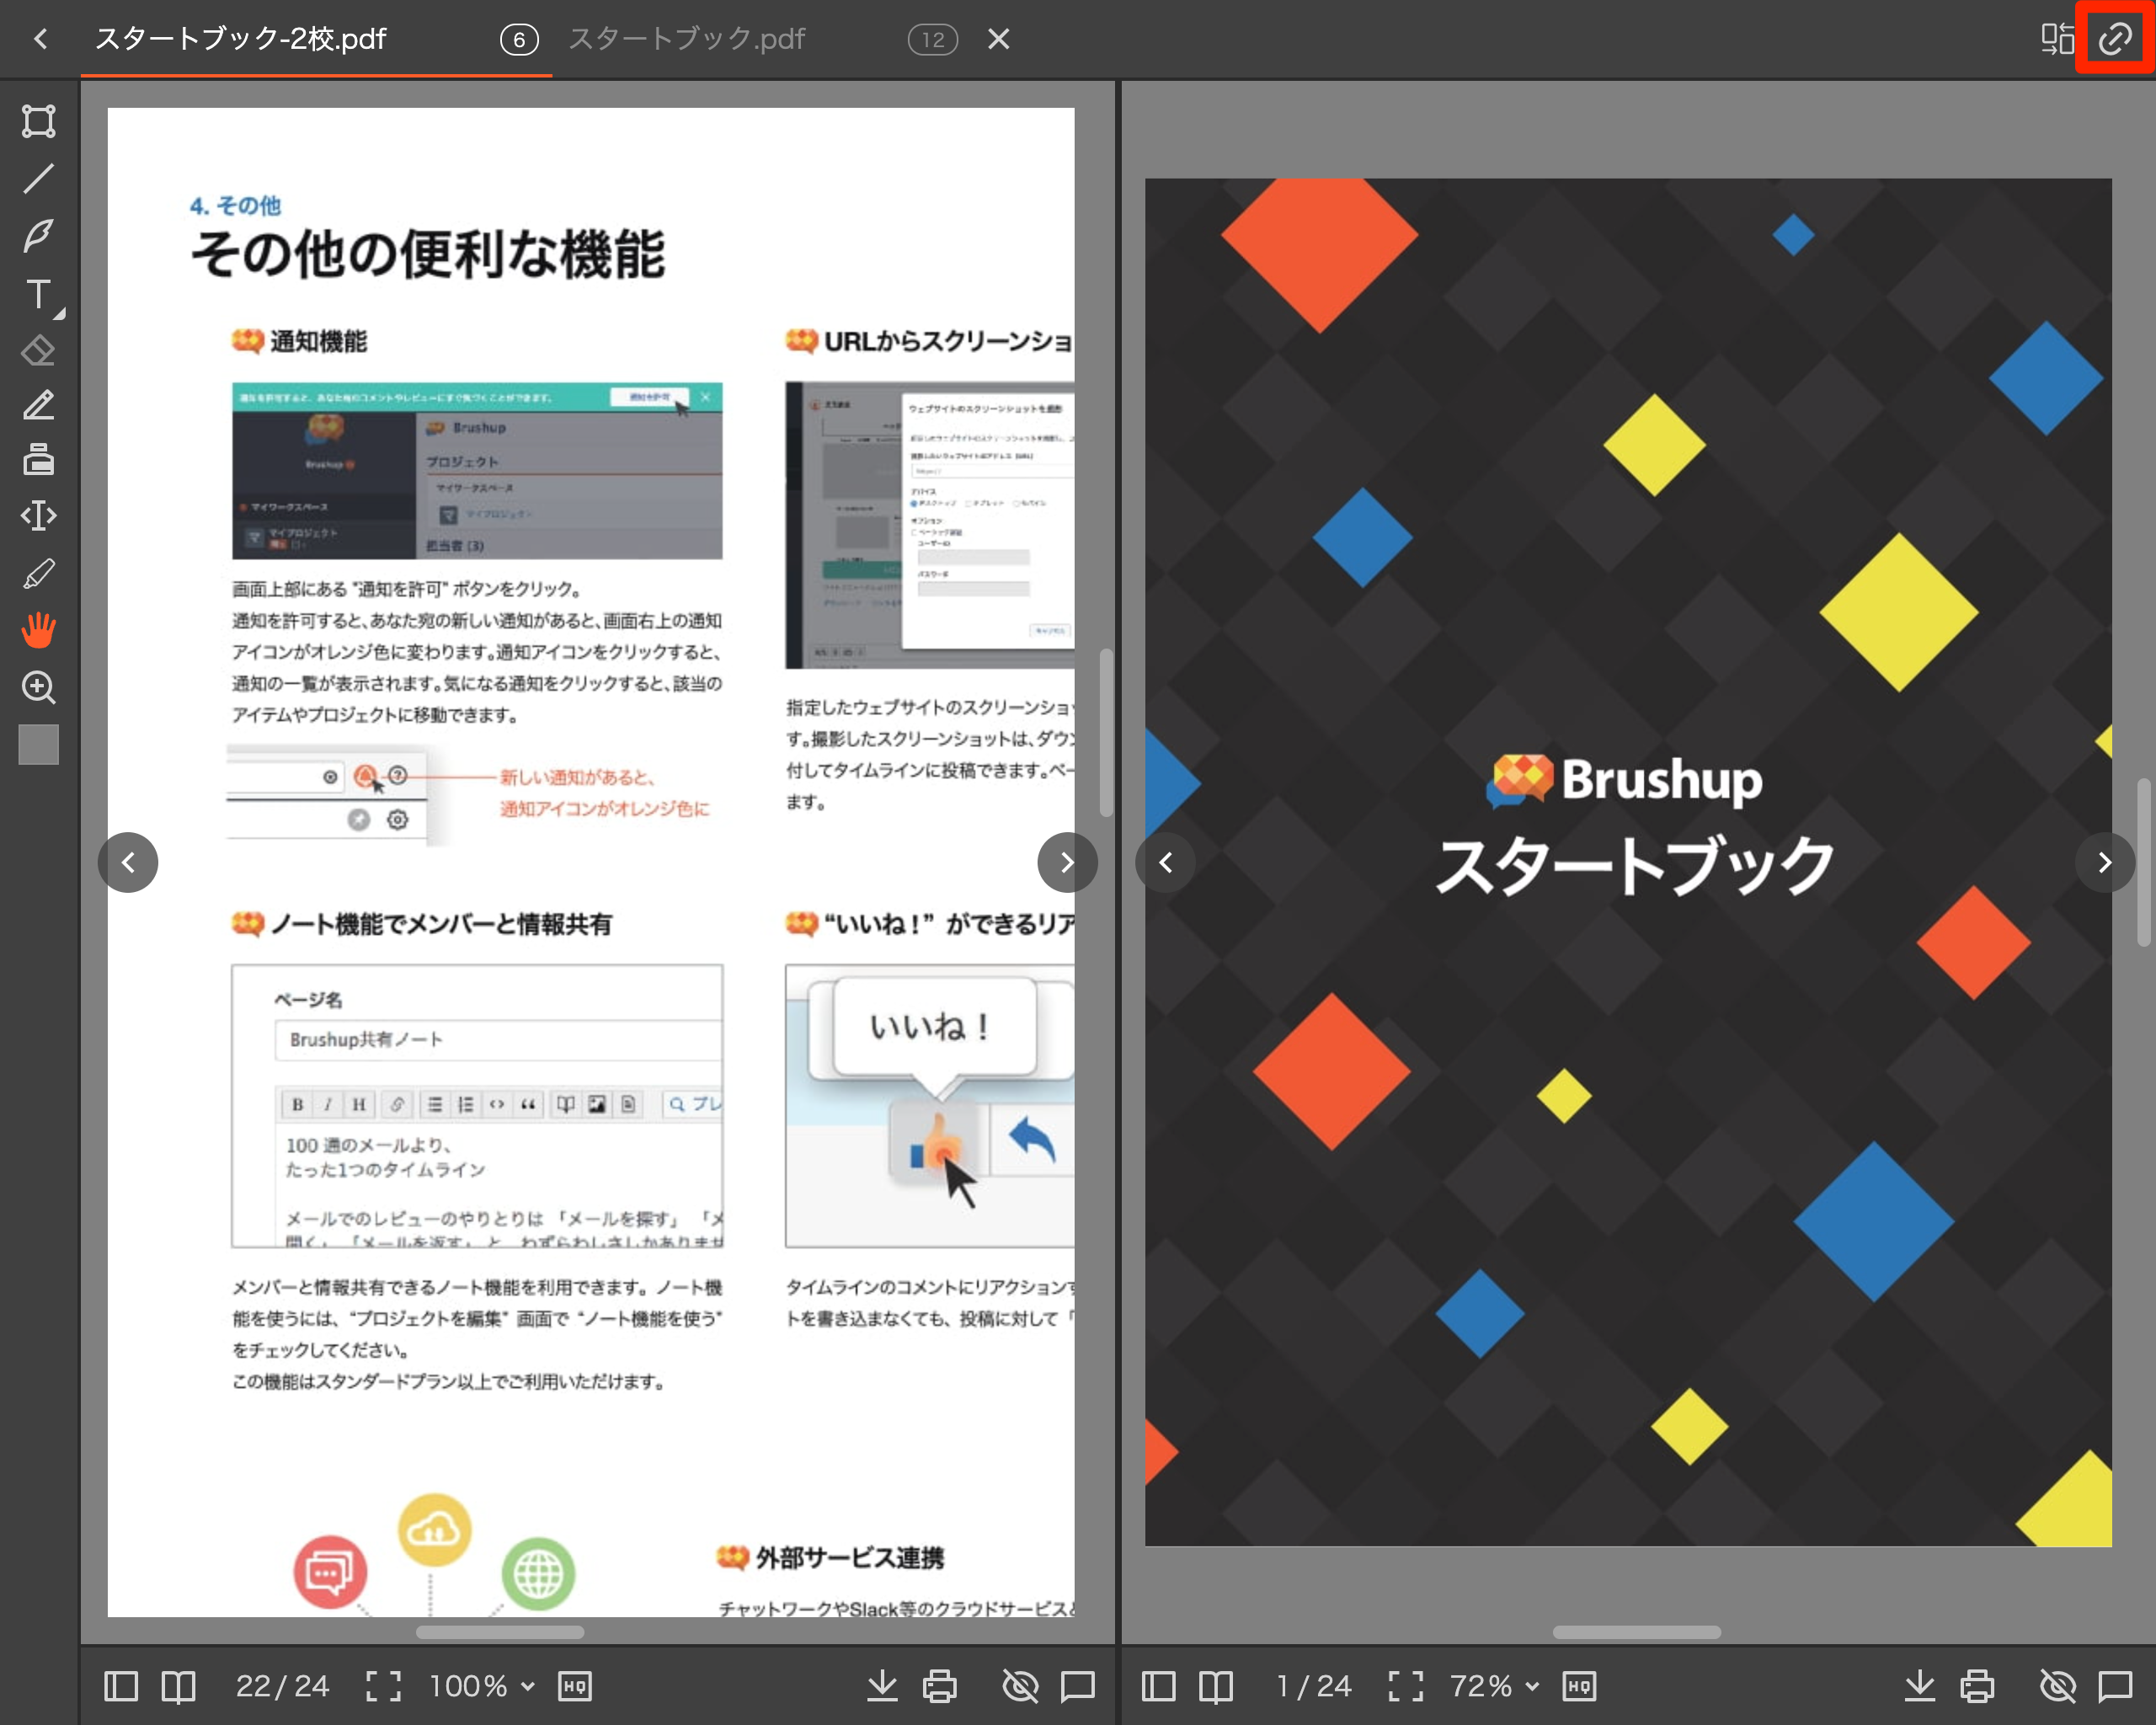Select the pen curve tool
This screenshot has width=2156, height=1725.
38,235
